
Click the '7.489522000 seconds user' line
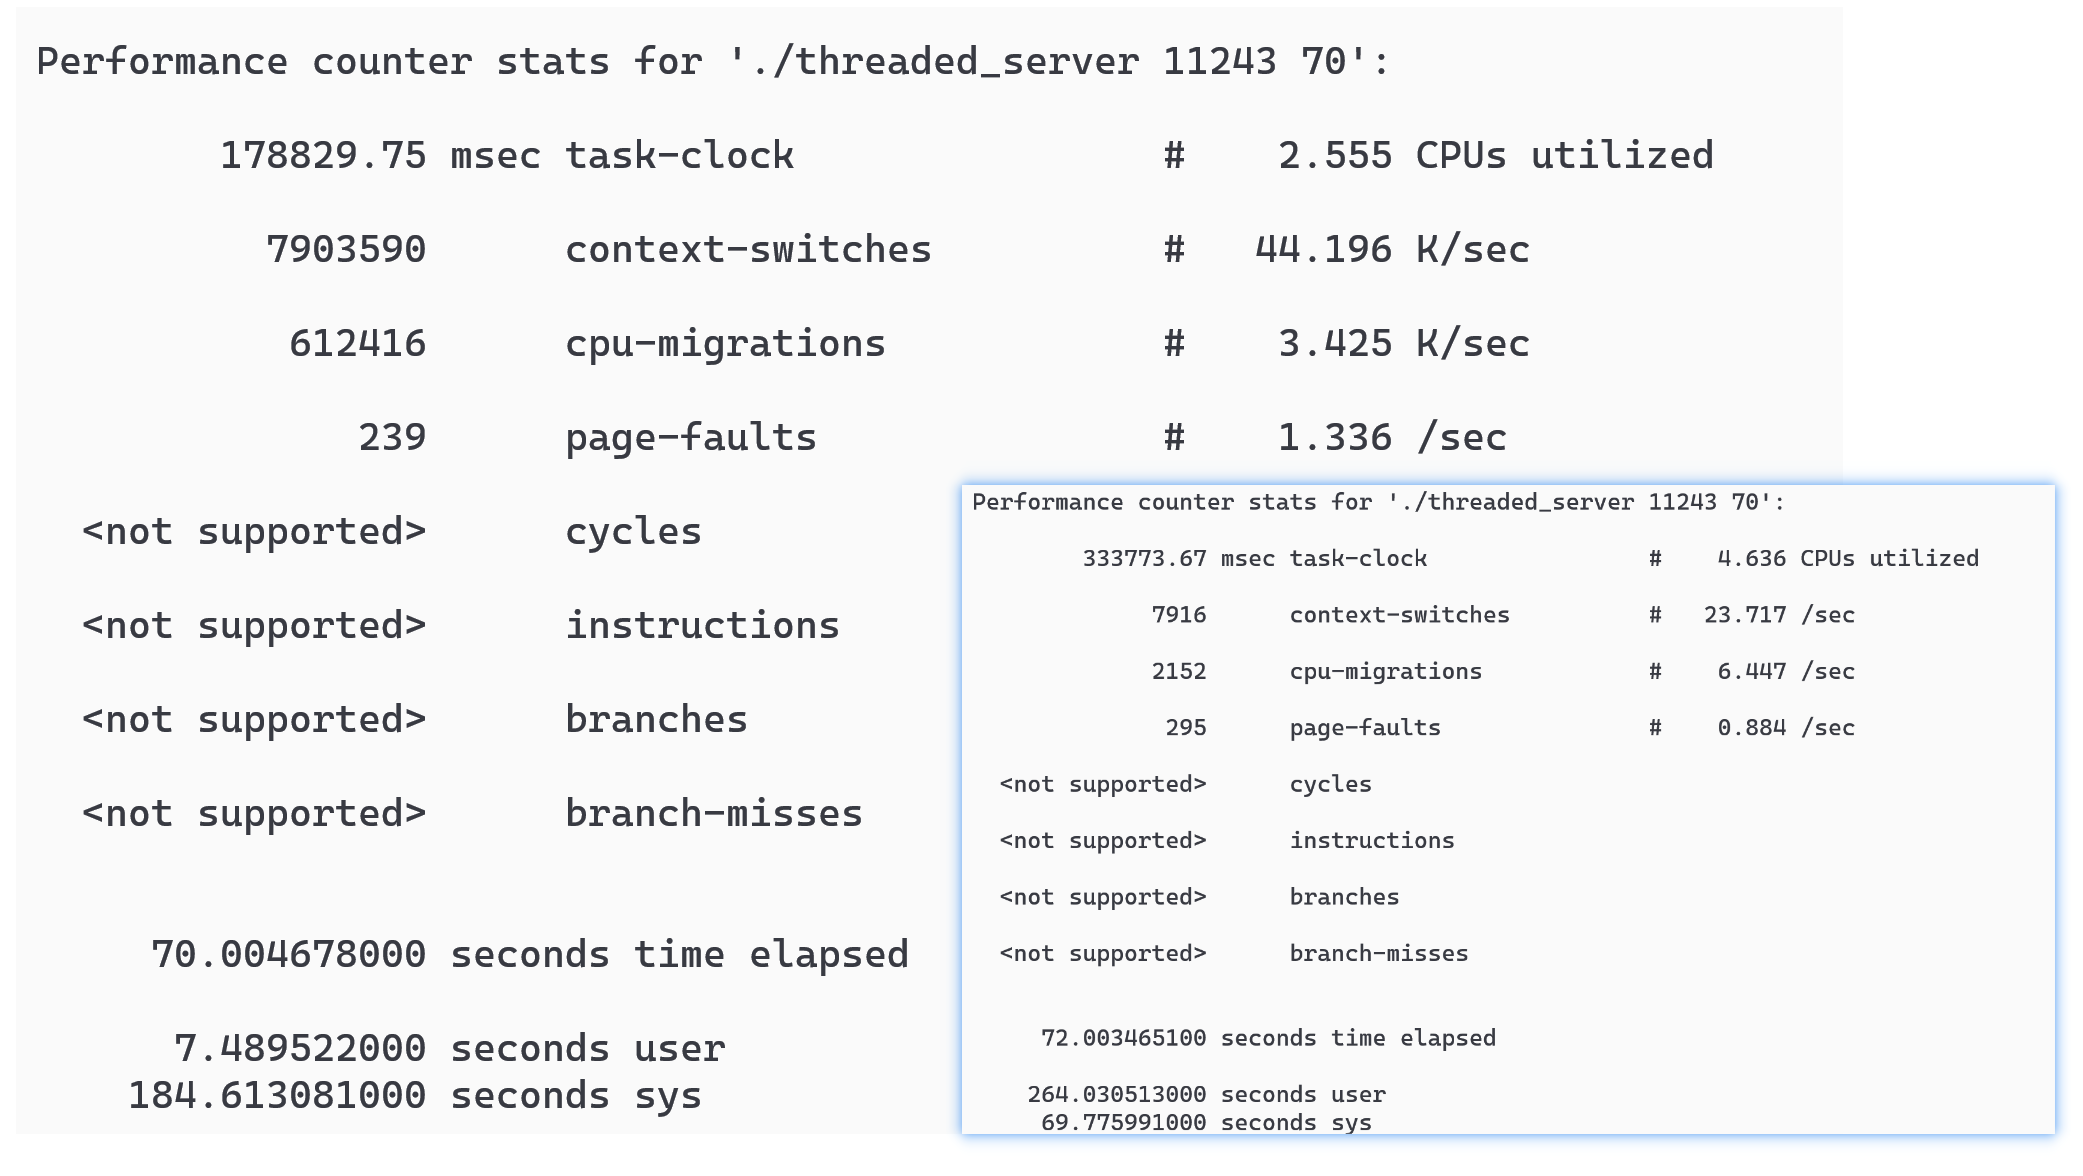[449, 1049]
